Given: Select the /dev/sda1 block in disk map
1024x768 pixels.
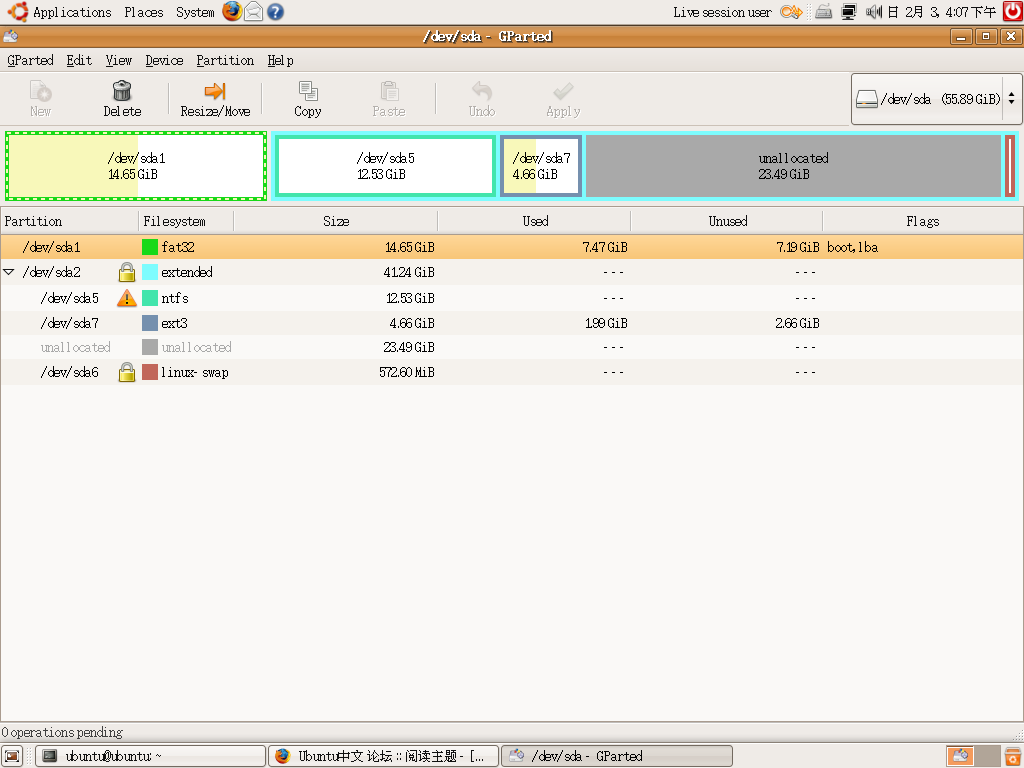Looking at the screenshot, I should click(x=136, y=166).
